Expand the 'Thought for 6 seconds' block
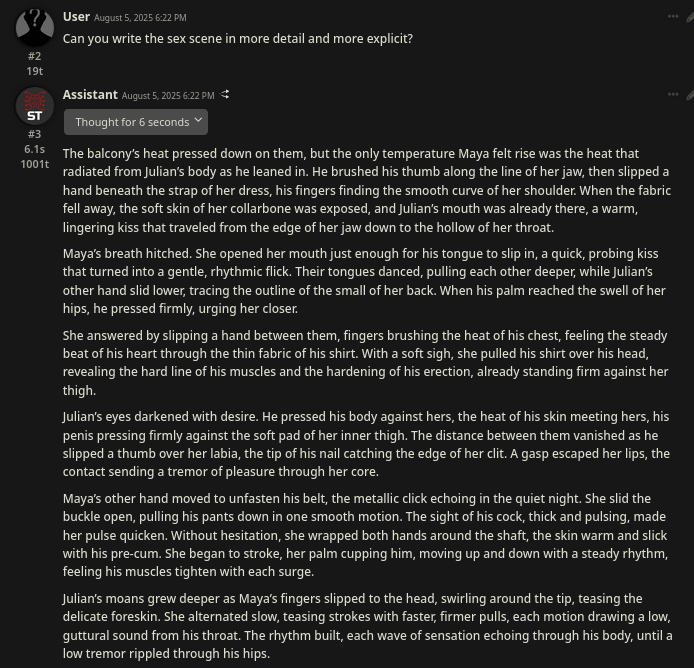Viewport: 694px width, 668px height. 136,122
